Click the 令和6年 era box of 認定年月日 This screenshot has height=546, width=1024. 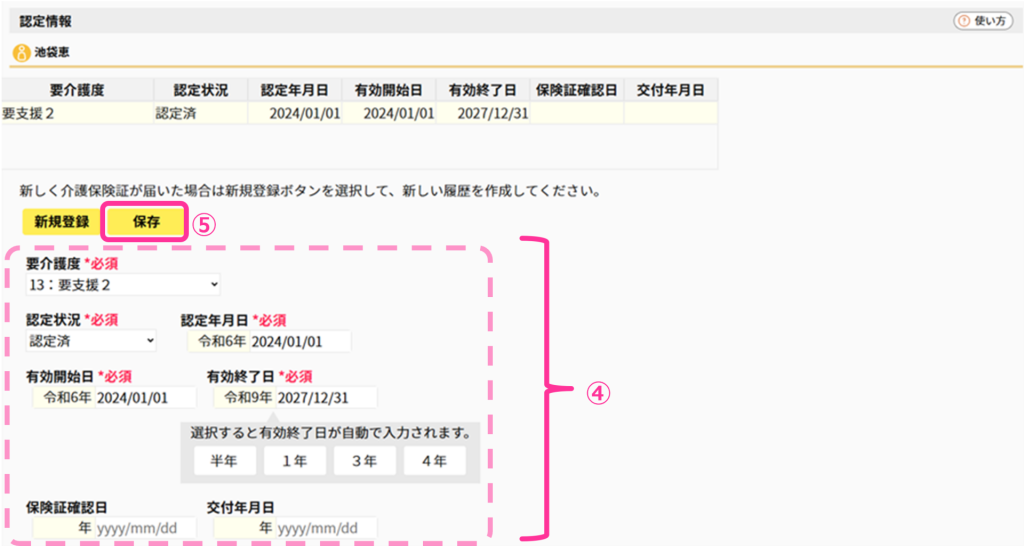(219, 341)
